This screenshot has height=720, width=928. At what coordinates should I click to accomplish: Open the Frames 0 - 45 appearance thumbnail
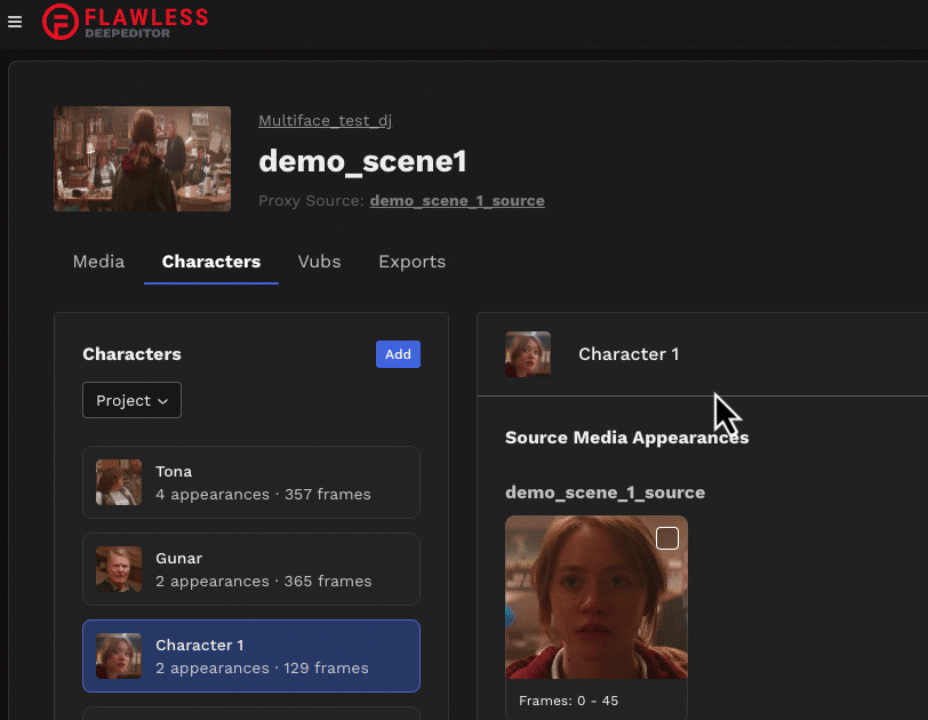pyautogui.click(x=597, y=598)
